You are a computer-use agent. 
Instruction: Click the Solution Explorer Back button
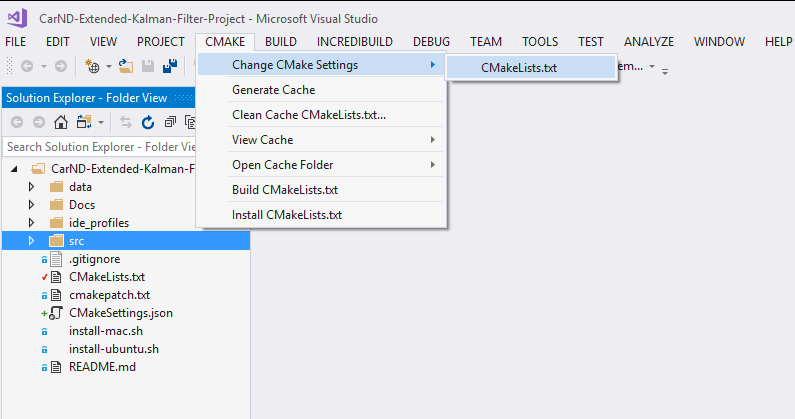tap(17, 122)
